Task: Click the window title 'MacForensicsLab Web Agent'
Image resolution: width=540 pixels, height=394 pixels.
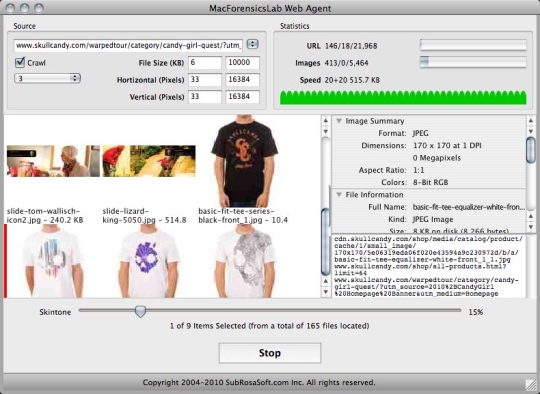Action: 270,8
